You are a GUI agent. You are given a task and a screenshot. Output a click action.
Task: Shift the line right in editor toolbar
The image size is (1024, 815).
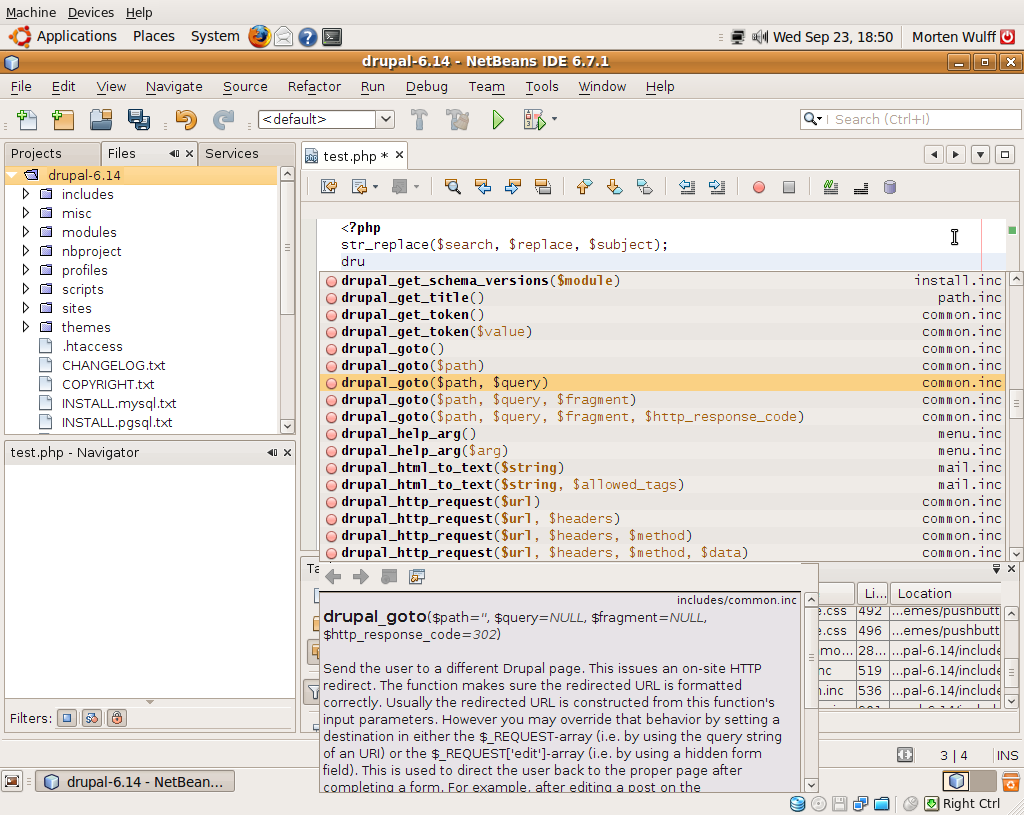coord(716,187)
